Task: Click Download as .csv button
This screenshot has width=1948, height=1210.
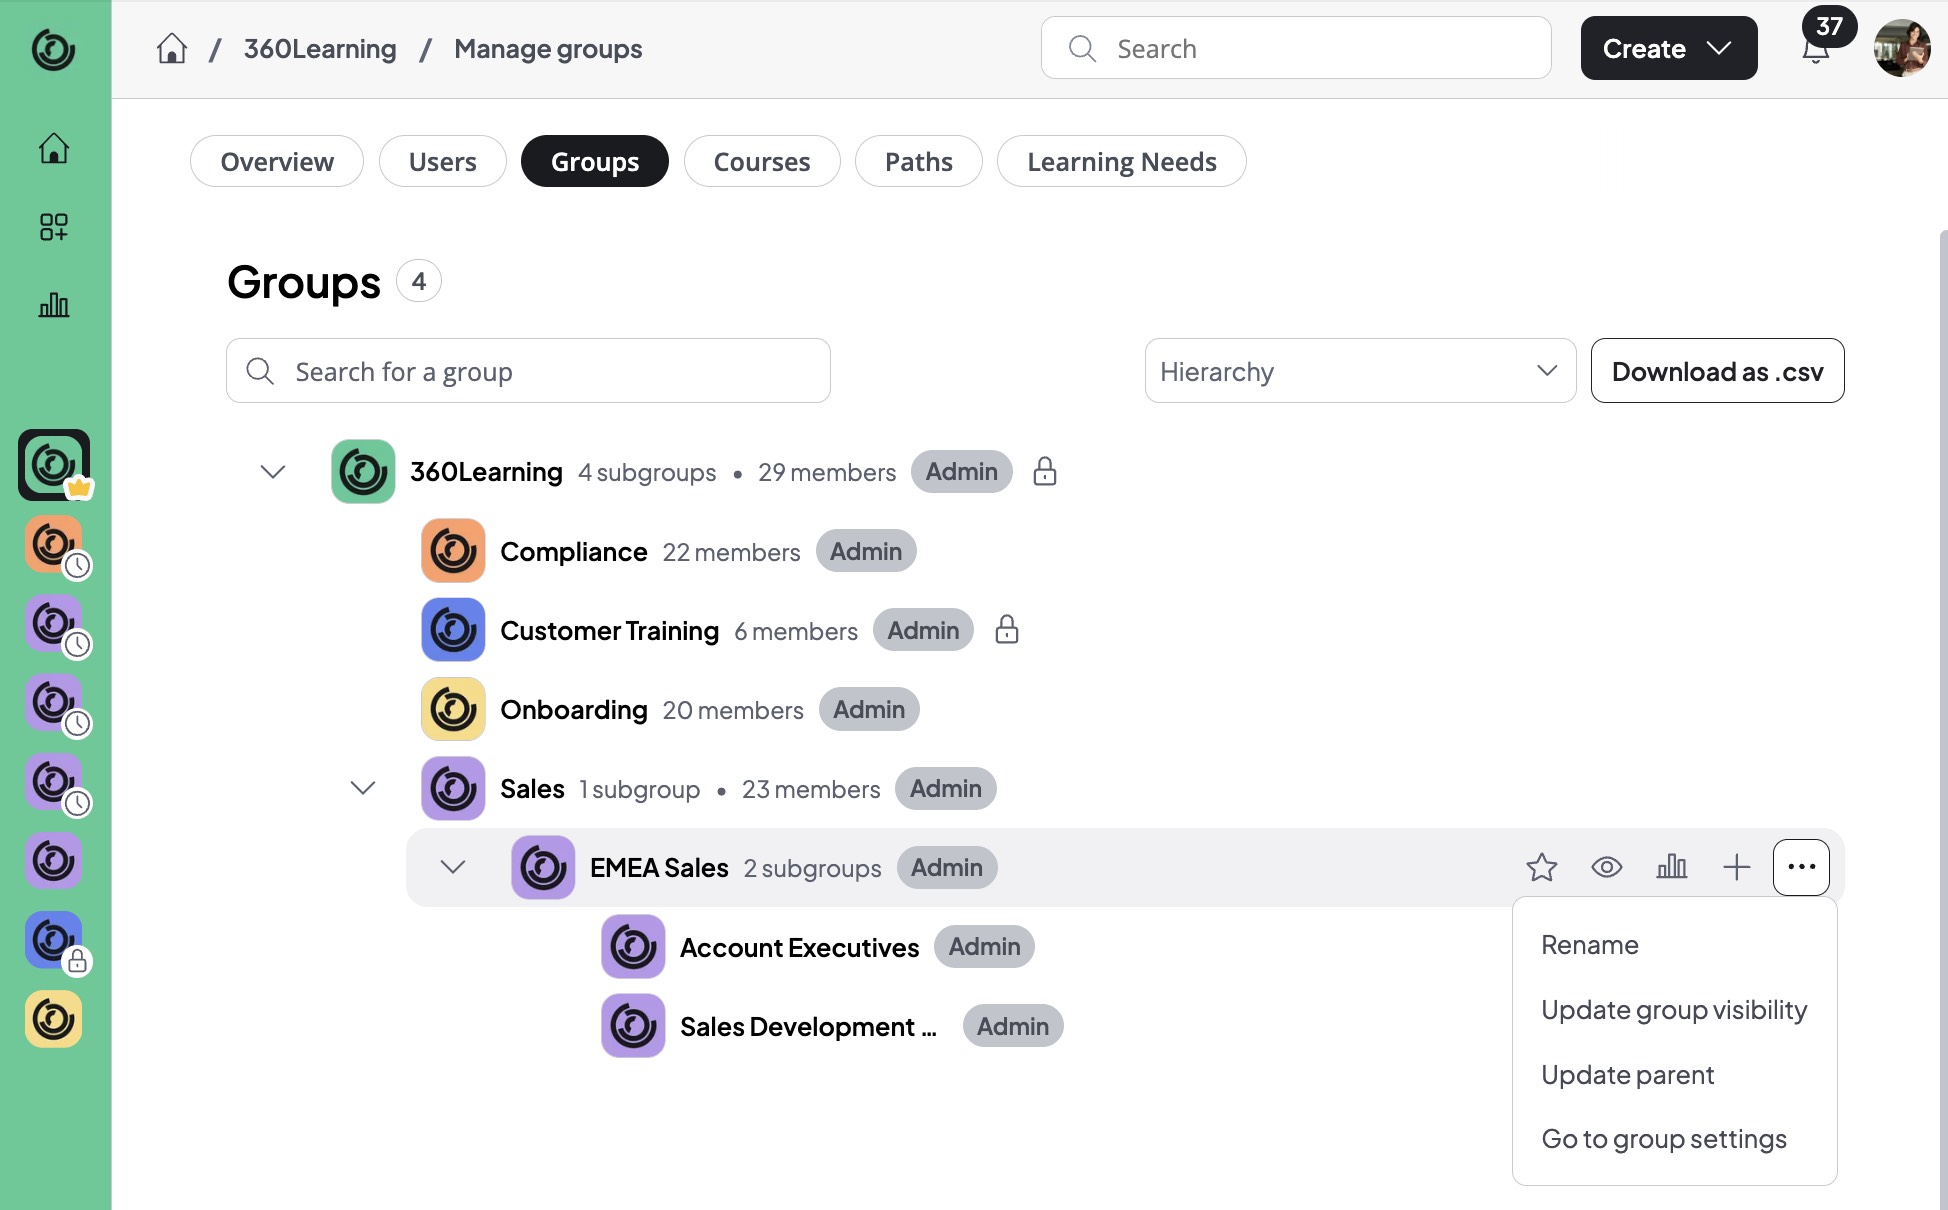Action: click(x=1717, y=371)
